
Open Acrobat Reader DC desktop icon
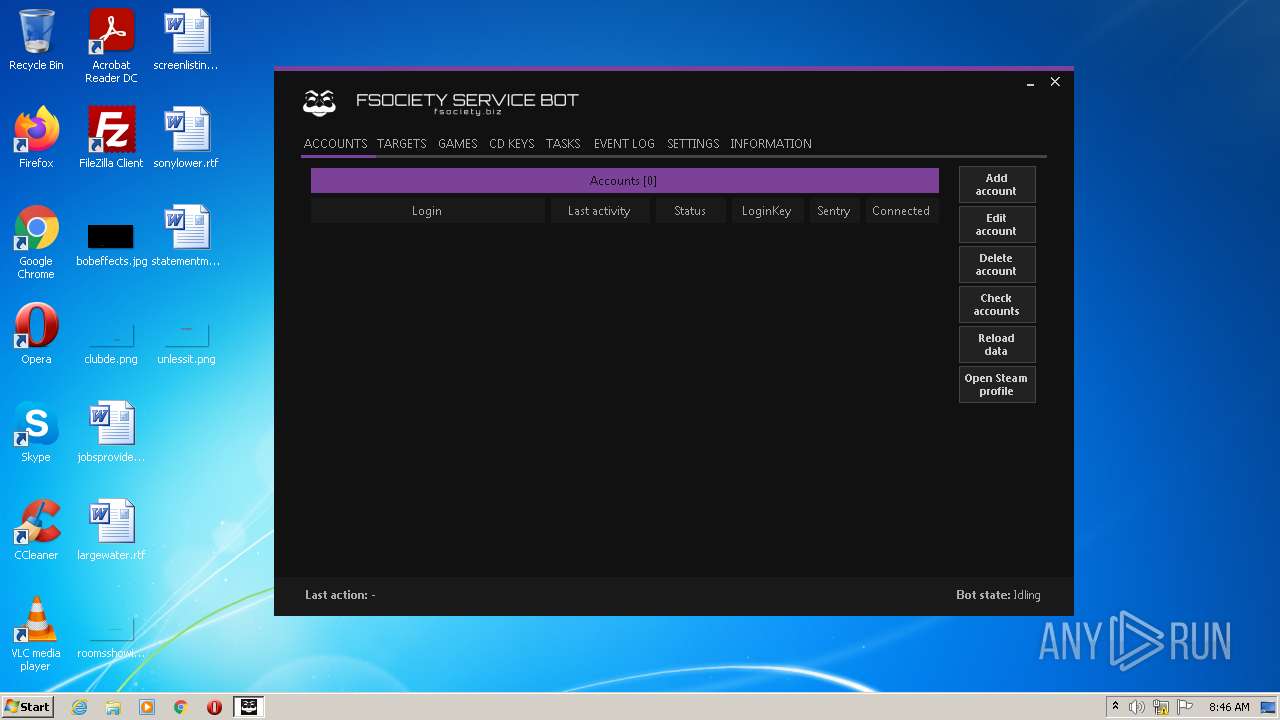(111, 46)
